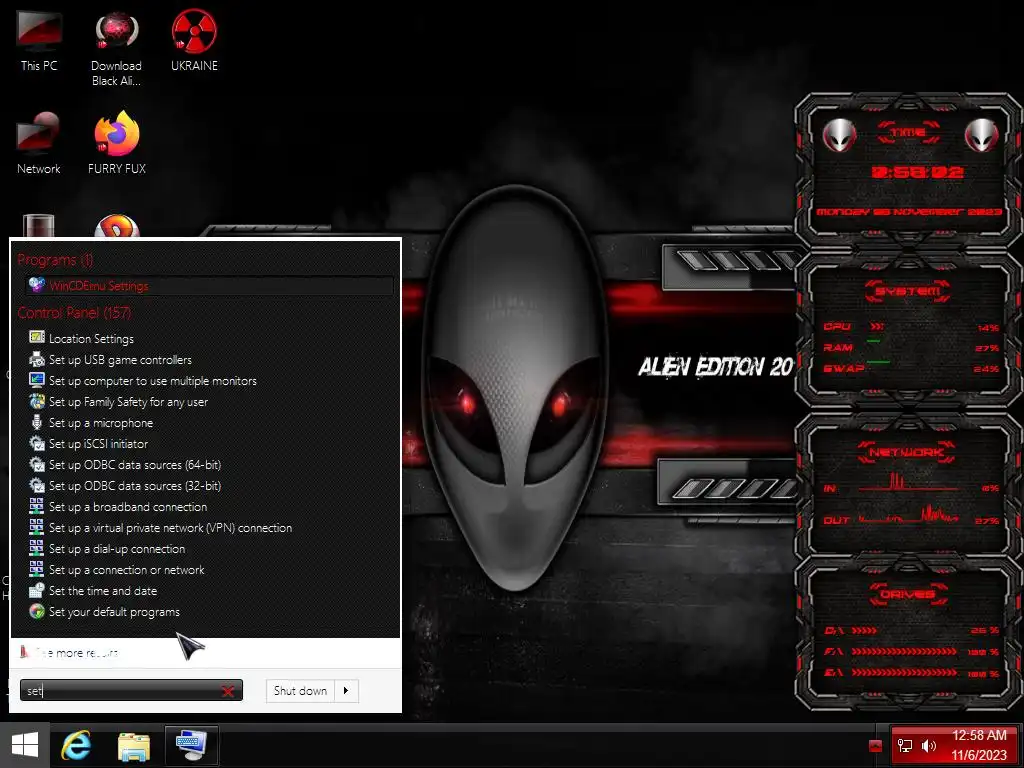The width and height of the screenshot is (1024, 768).
Task: Click the Windows Start button
Action: click(25, 745)
